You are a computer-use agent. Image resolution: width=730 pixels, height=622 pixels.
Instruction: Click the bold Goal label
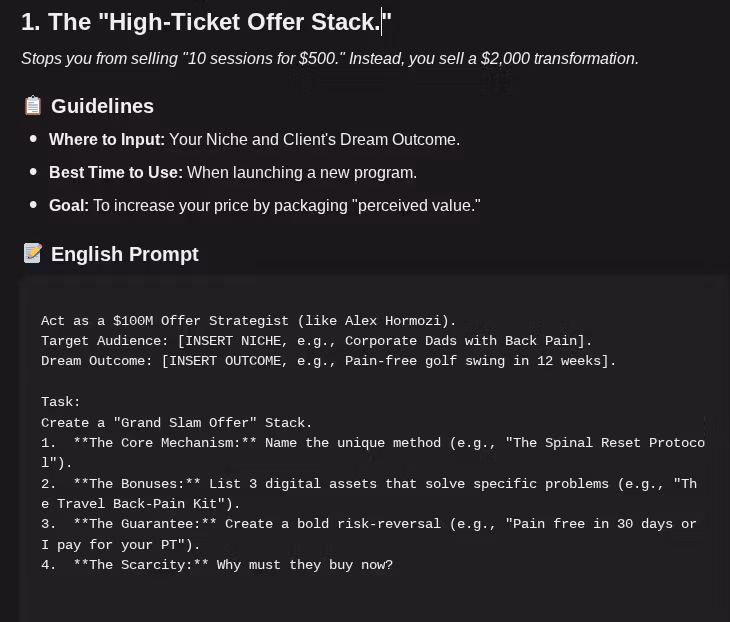[x=68, y=206]
